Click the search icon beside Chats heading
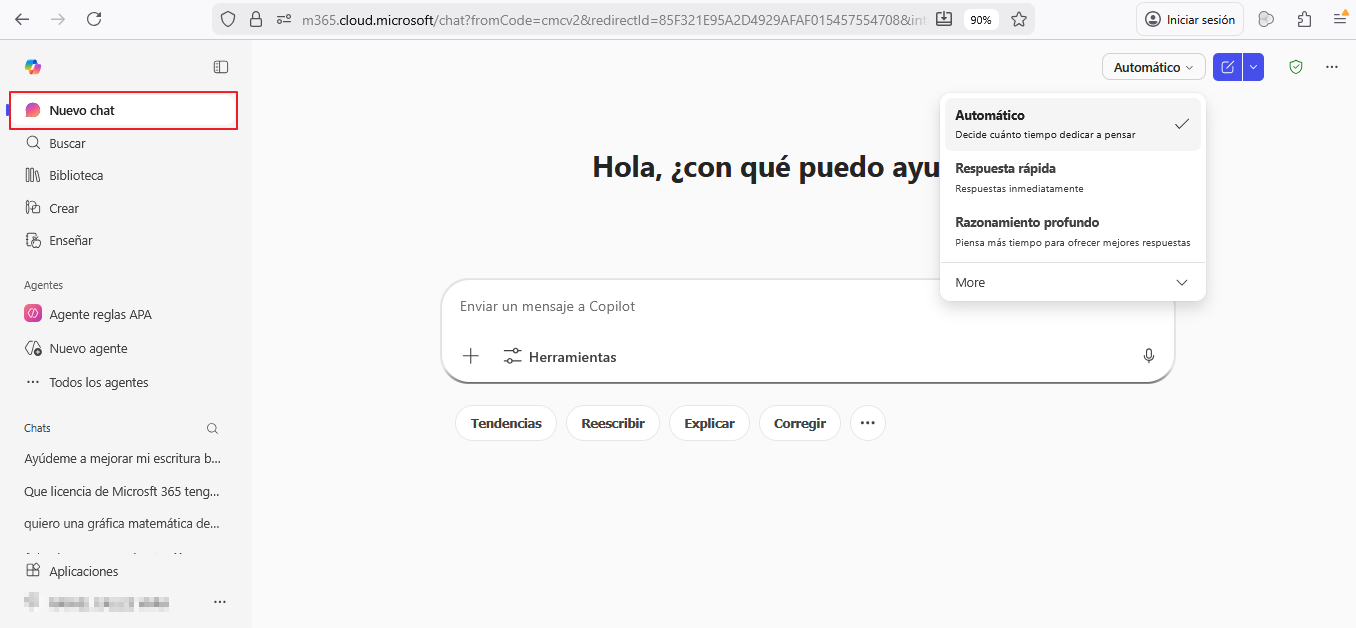The image size is (1356, 628). coord(212,428)
